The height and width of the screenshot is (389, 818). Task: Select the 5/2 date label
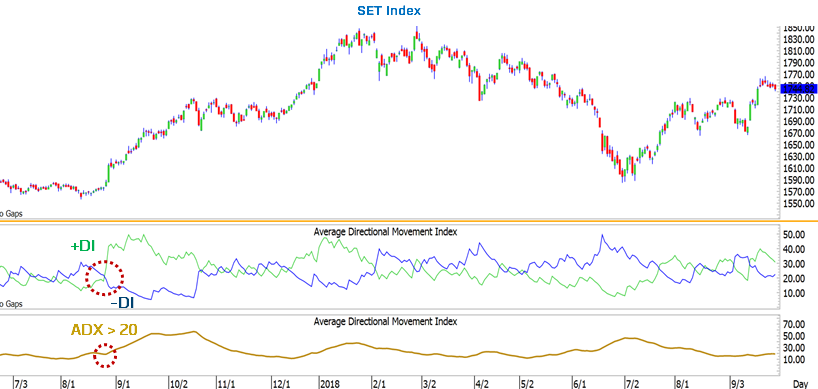(x=528, y=384)
